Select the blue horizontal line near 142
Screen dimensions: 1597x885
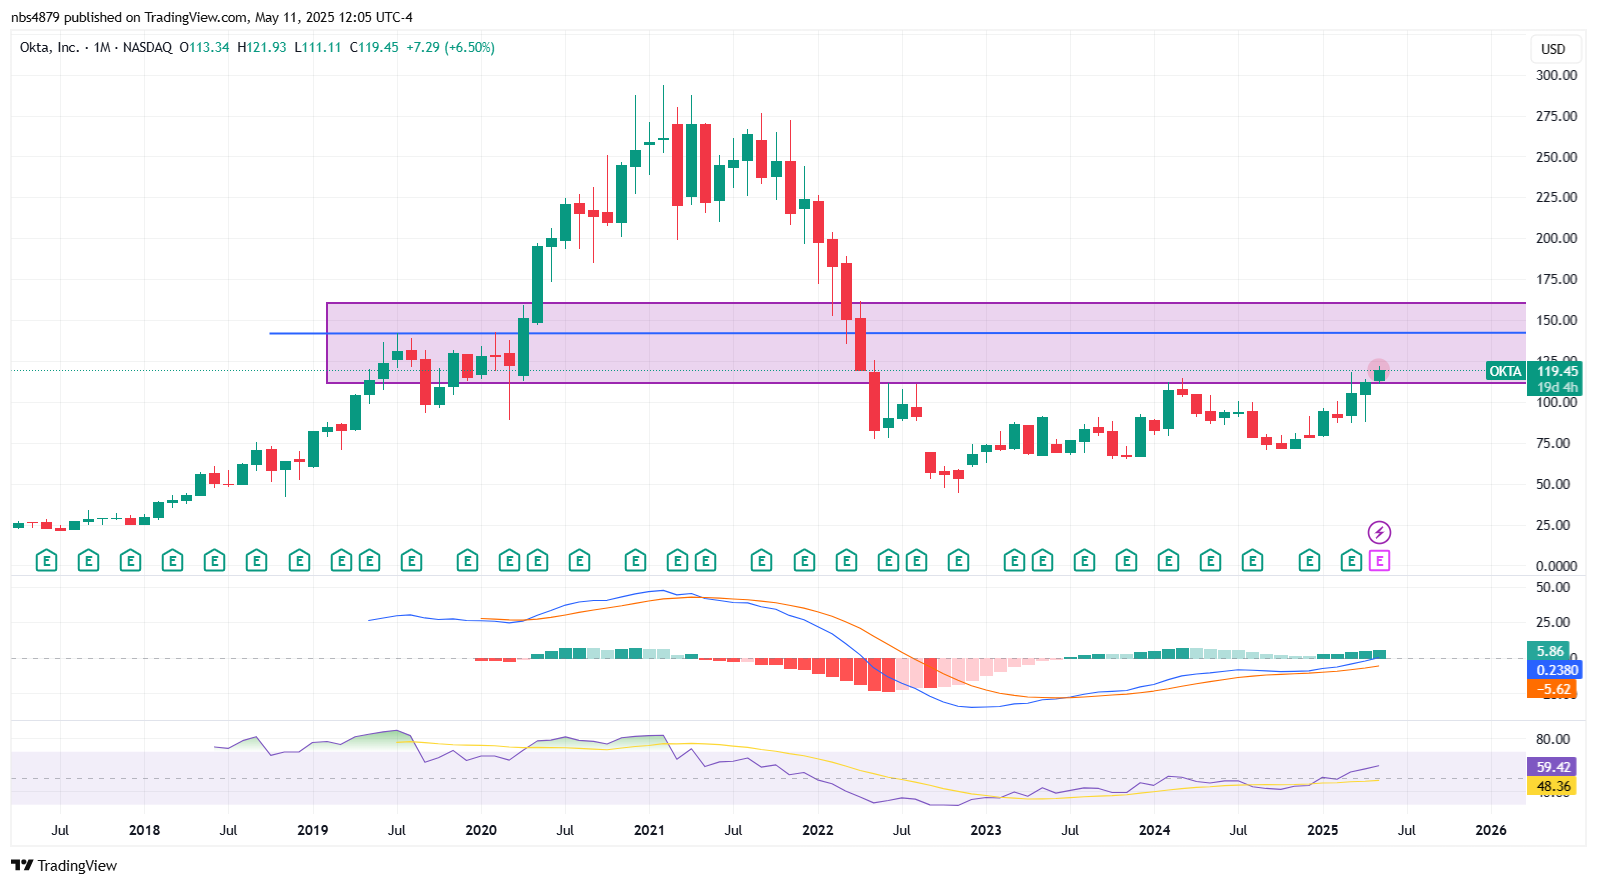pyautogui.click(x=900, y=333)
